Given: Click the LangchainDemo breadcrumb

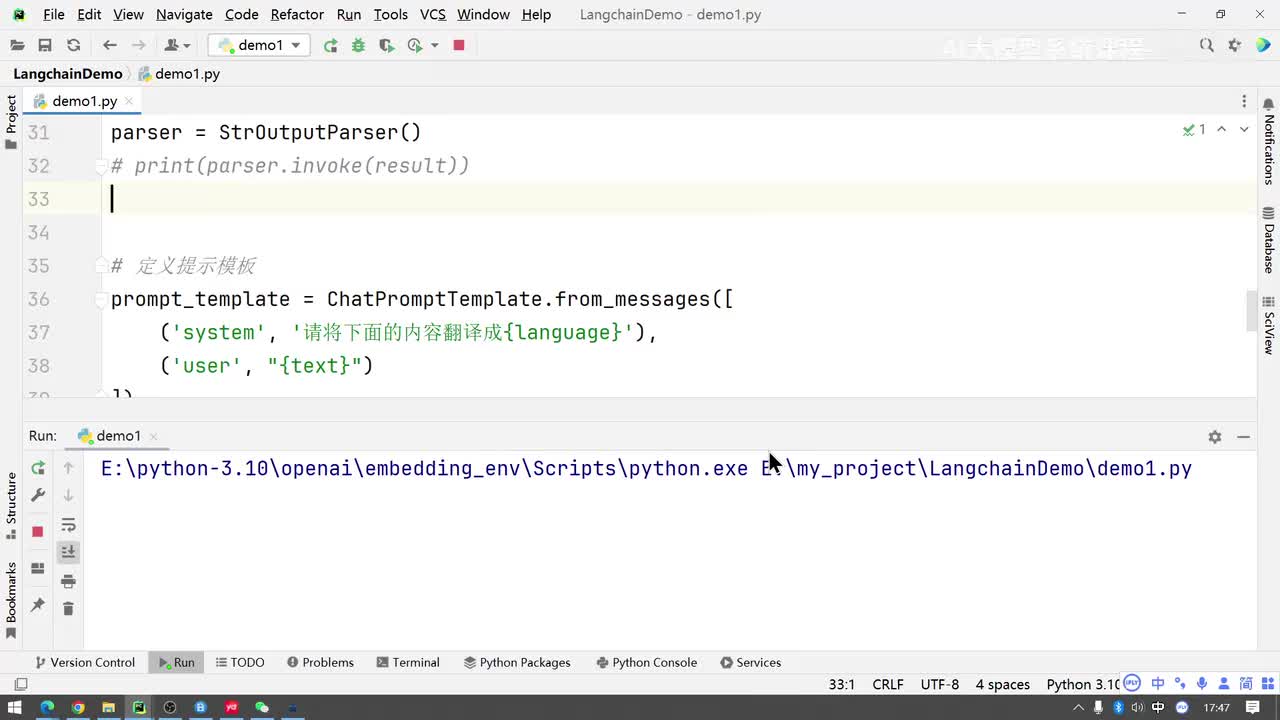Looking at the screenshot, I should [x=68, y=74].
